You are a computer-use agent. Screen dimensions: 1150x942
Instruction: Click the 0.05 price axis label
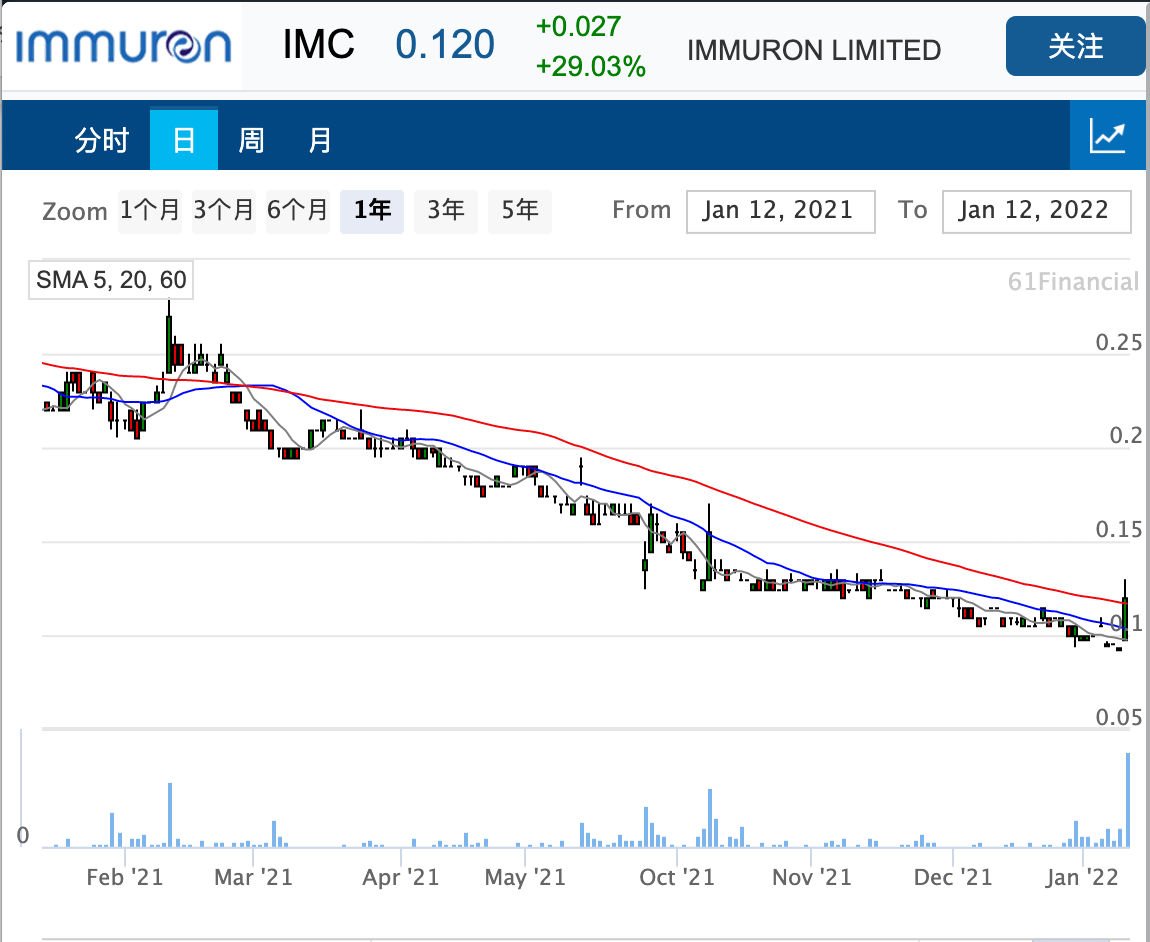click(1118, 717)
